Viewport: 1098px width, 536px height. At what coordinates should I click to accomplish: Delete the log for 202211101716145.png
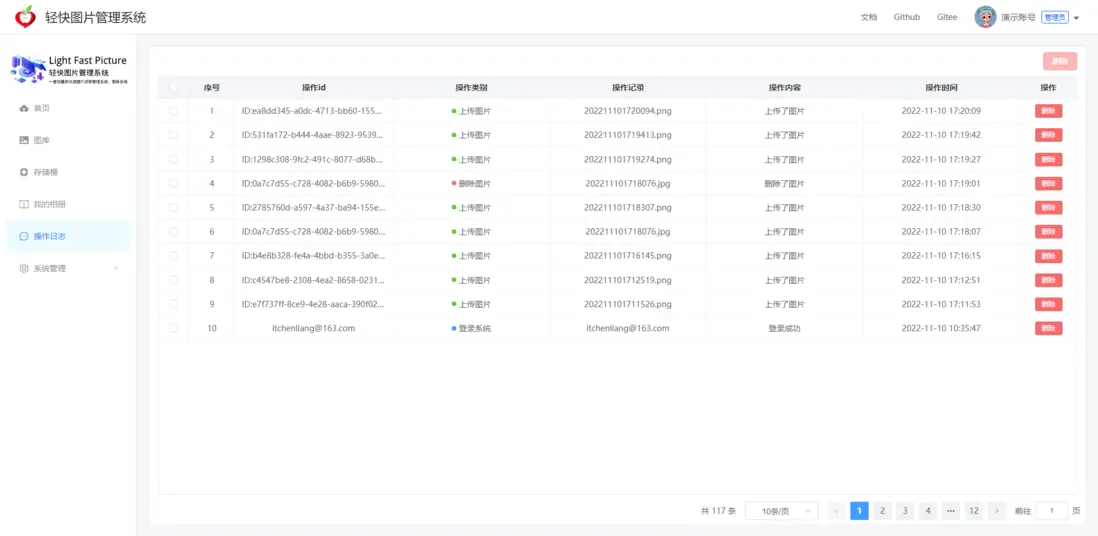(x=1048, y=256)
